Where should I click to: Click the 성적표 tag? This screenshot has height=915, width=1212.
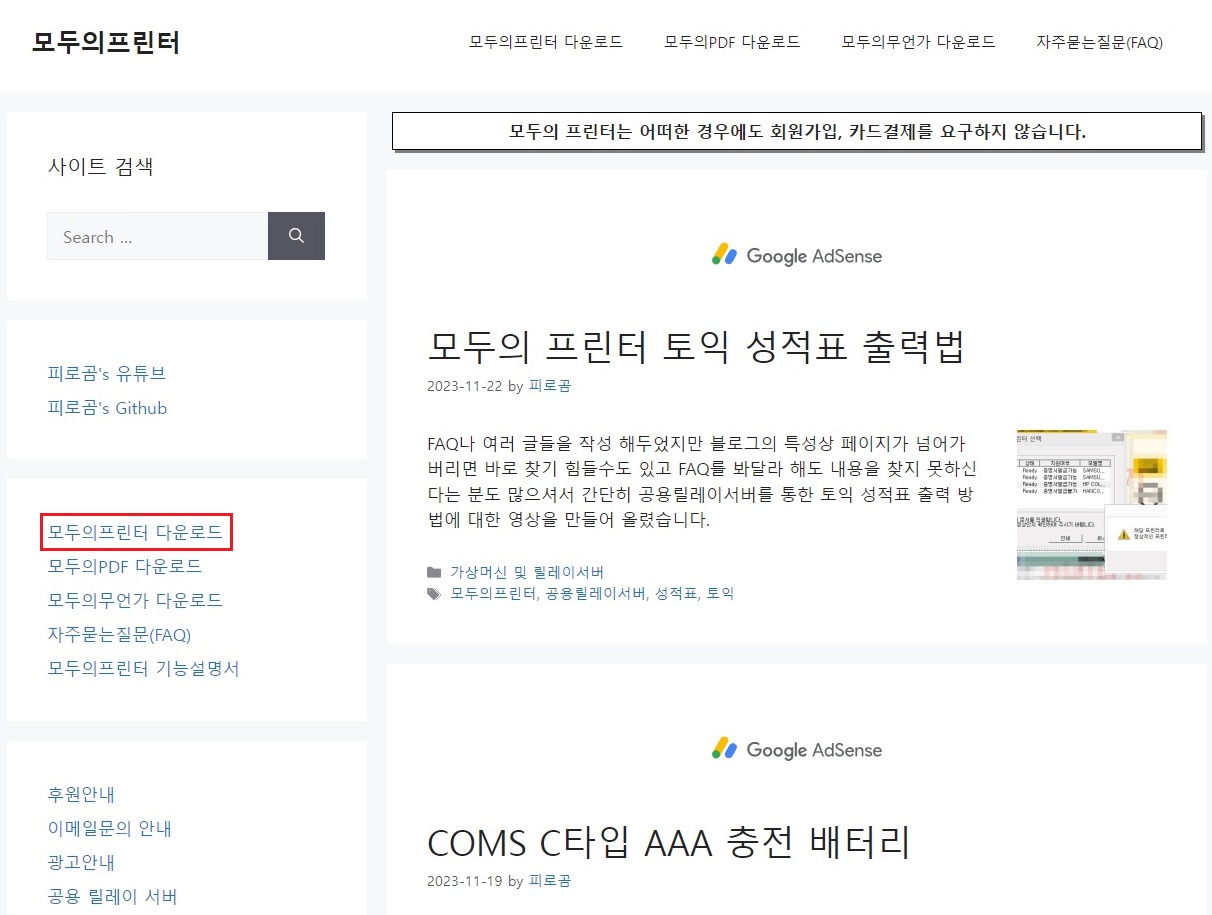click(x=676, y=593)
